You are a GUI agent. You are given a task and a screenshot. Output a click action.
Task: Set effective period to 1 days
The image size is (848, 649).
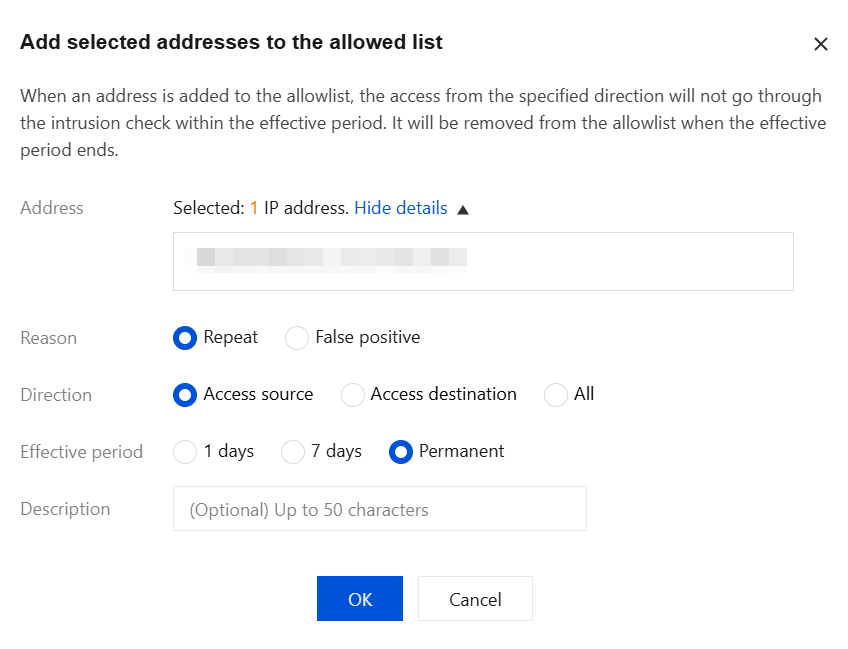tap(185, 452)
